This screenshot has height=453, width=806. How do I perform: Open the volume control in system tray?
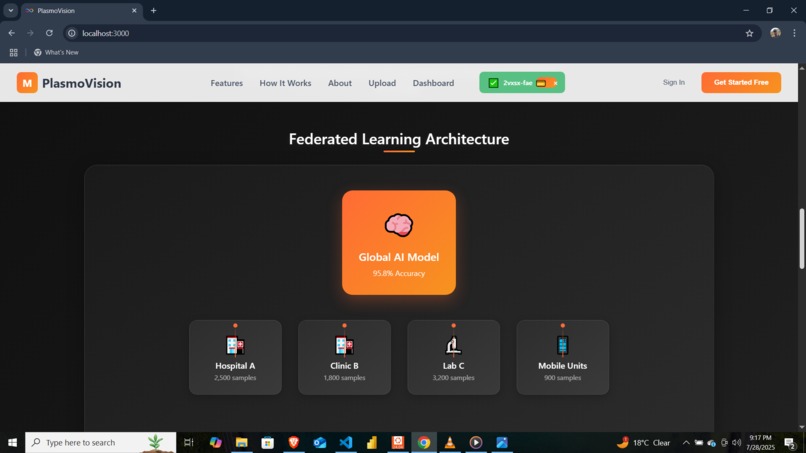(737, 442)
